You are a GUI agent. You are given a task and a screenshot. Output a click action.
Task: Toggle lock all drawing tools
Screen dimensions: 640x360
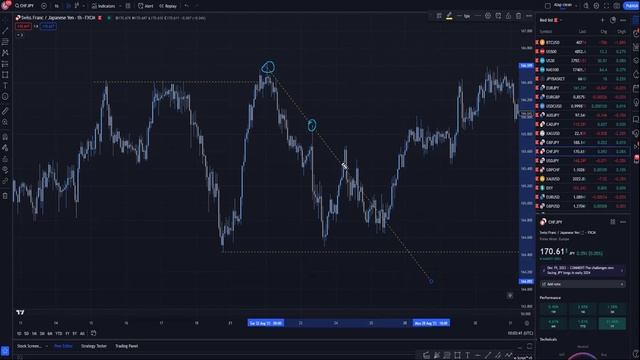pyautogui.click(x=5, y=159)
